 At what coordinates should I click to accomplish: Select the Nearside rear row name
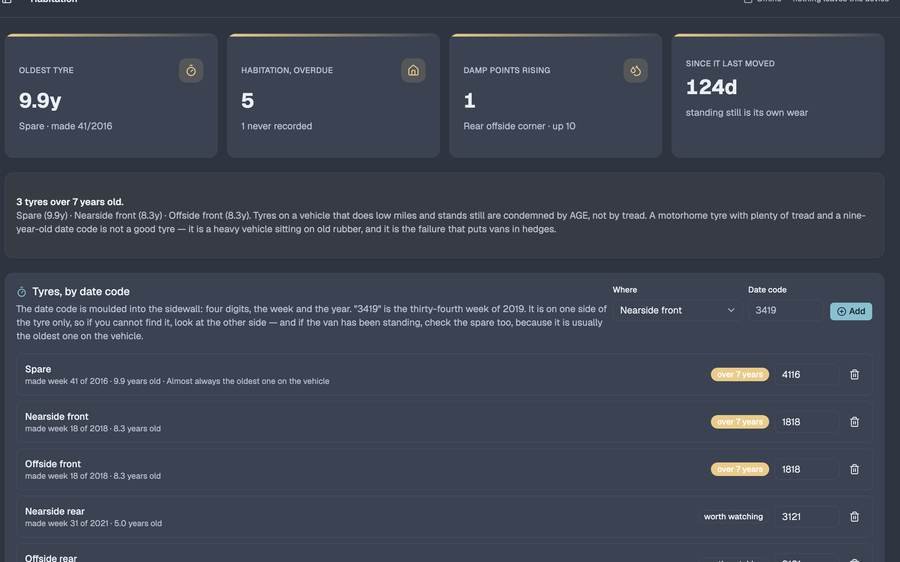(x=55, y=511)
